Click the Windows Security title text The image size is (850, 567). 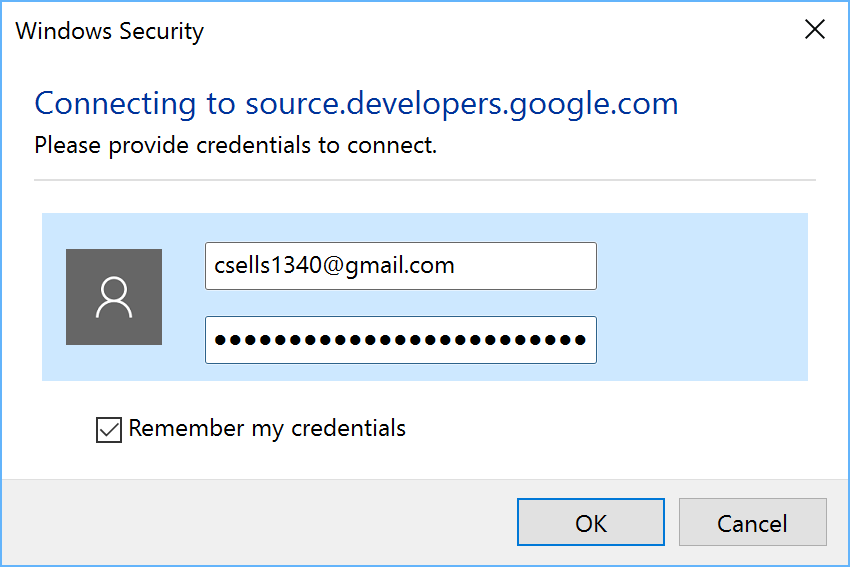pyautogui.click(x=110, y=31)
